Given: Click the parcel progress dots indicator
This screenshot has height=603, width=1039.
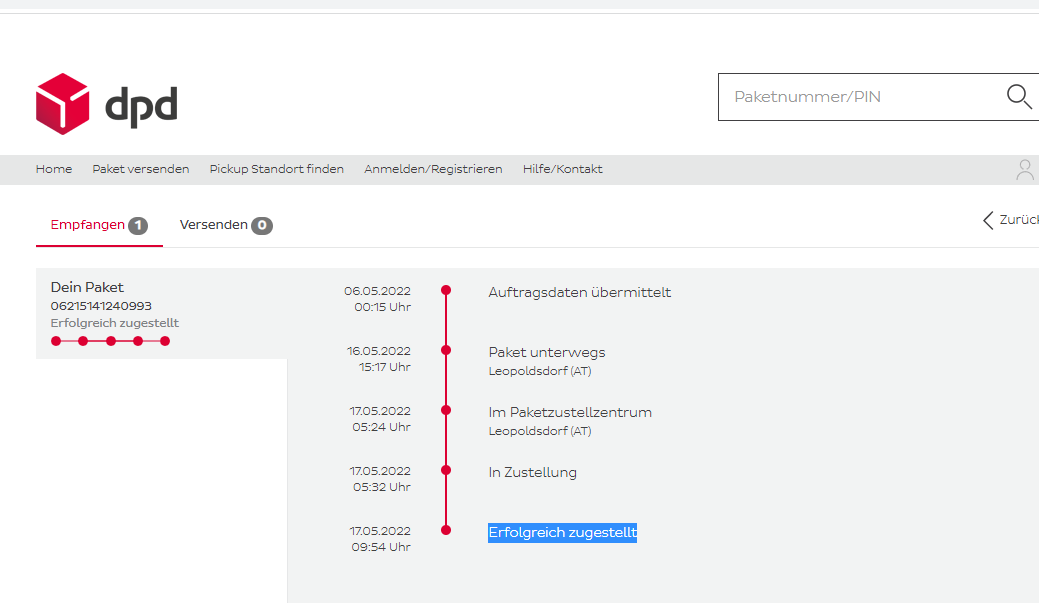Looking at the screenshot, I should pos(110,341).
